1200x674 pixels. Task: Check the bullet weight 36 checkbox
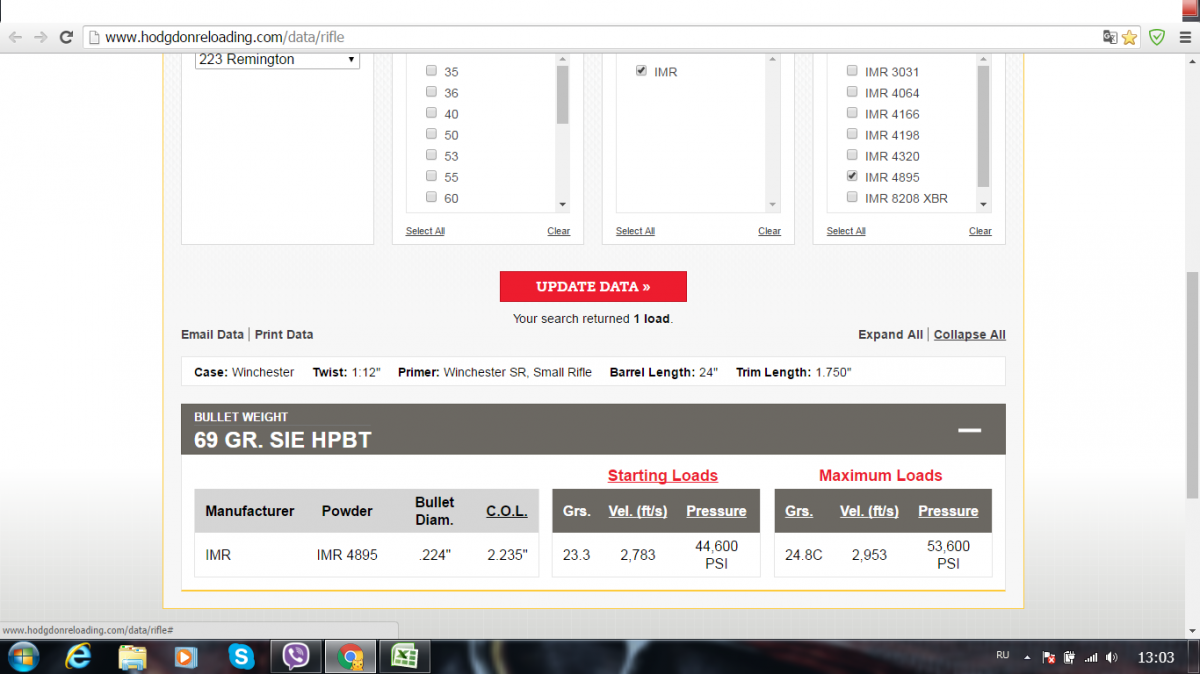(431, 92)
